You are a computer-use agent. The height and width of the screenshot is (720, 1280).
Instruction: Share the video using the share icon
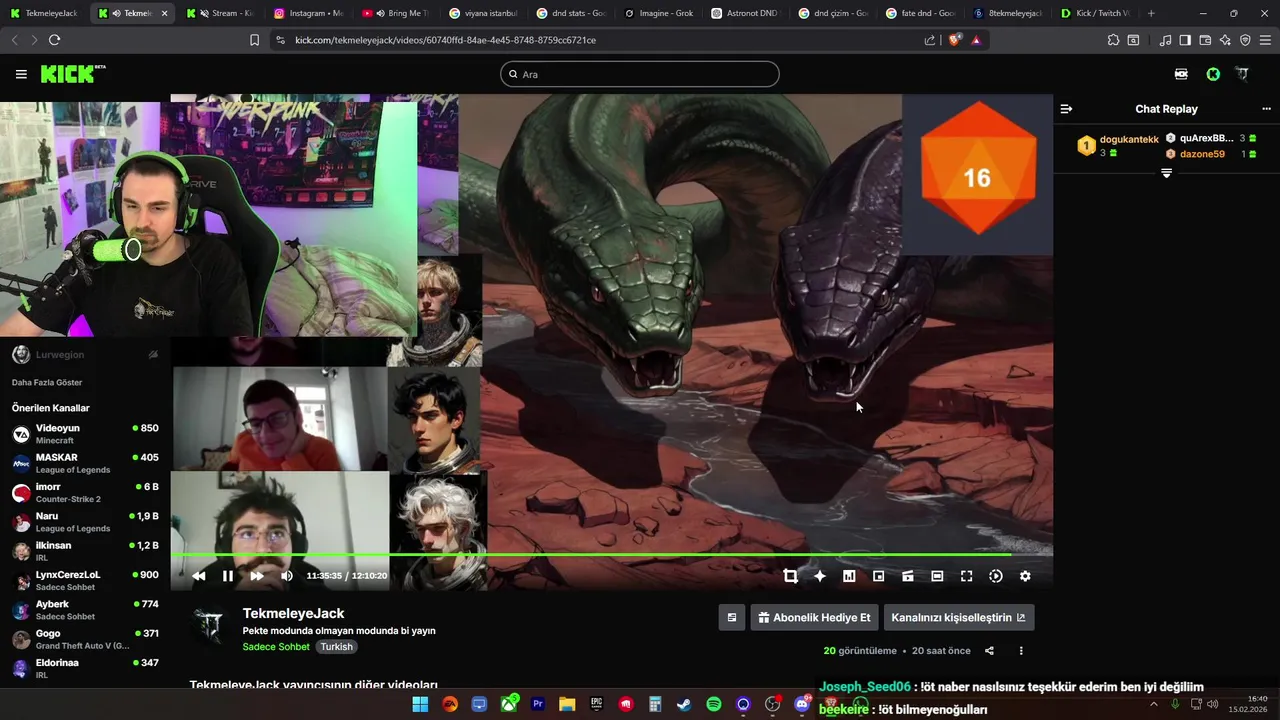(x=989, y=651)
